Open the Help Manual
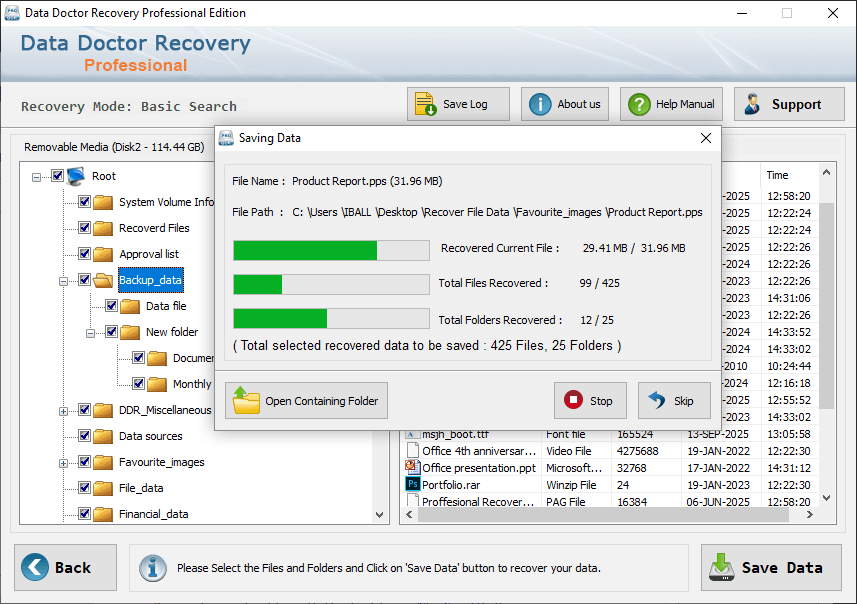857x604 pixels. point(671,104)
